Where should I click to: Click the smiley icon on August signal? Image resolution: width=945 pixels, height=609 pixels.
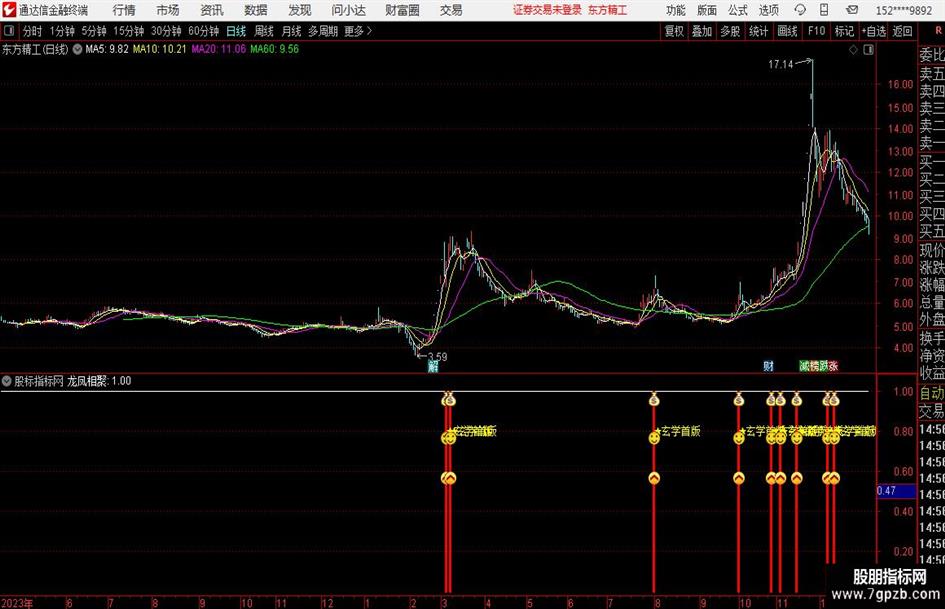654,438
